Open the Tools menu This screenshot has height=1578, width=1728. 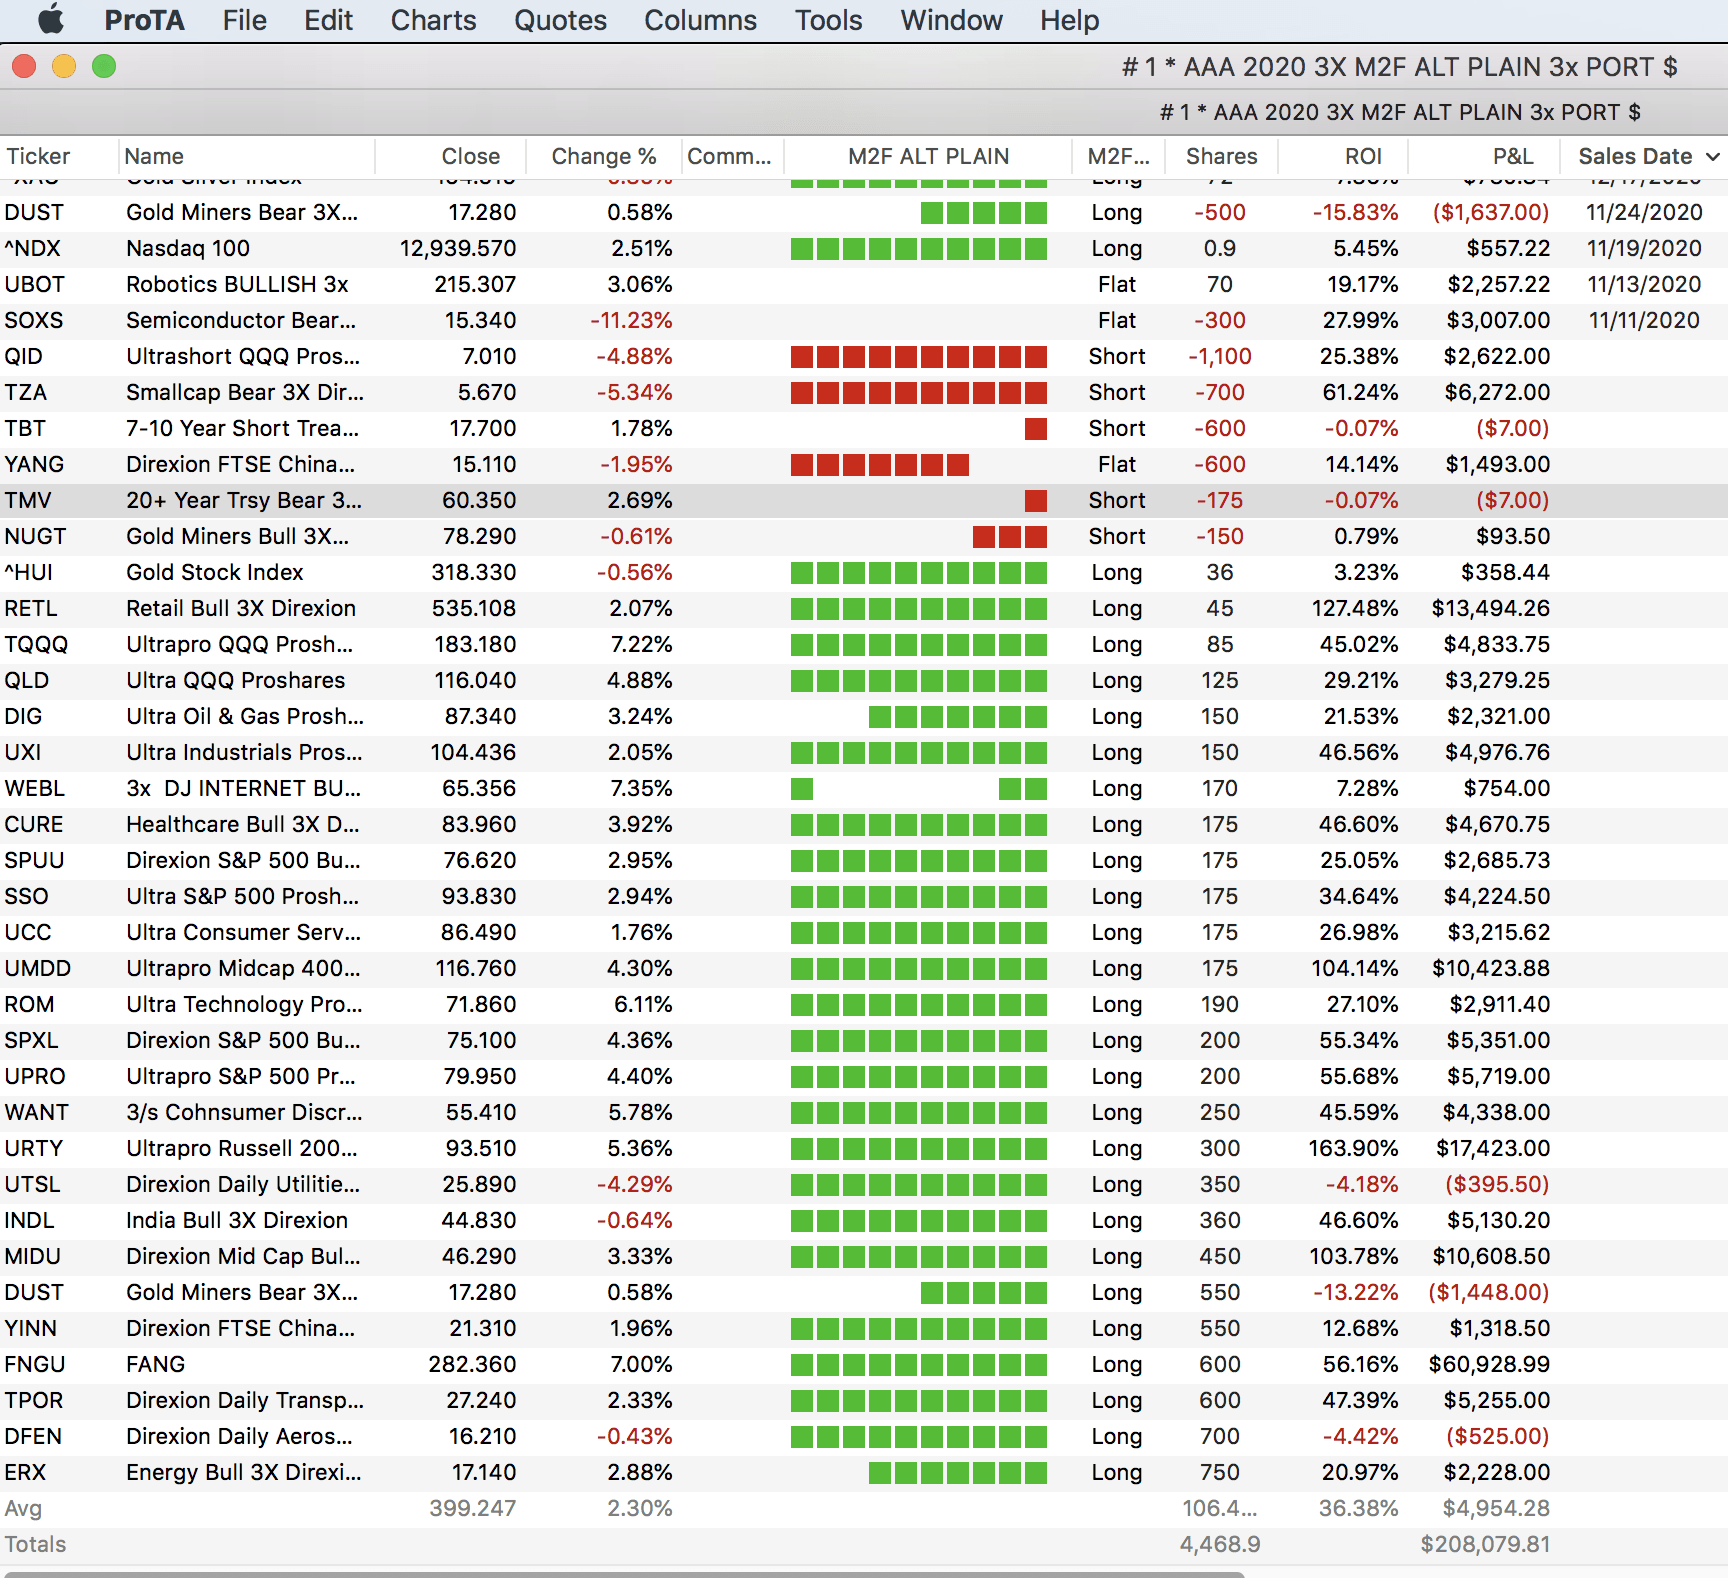coord(828,20)
